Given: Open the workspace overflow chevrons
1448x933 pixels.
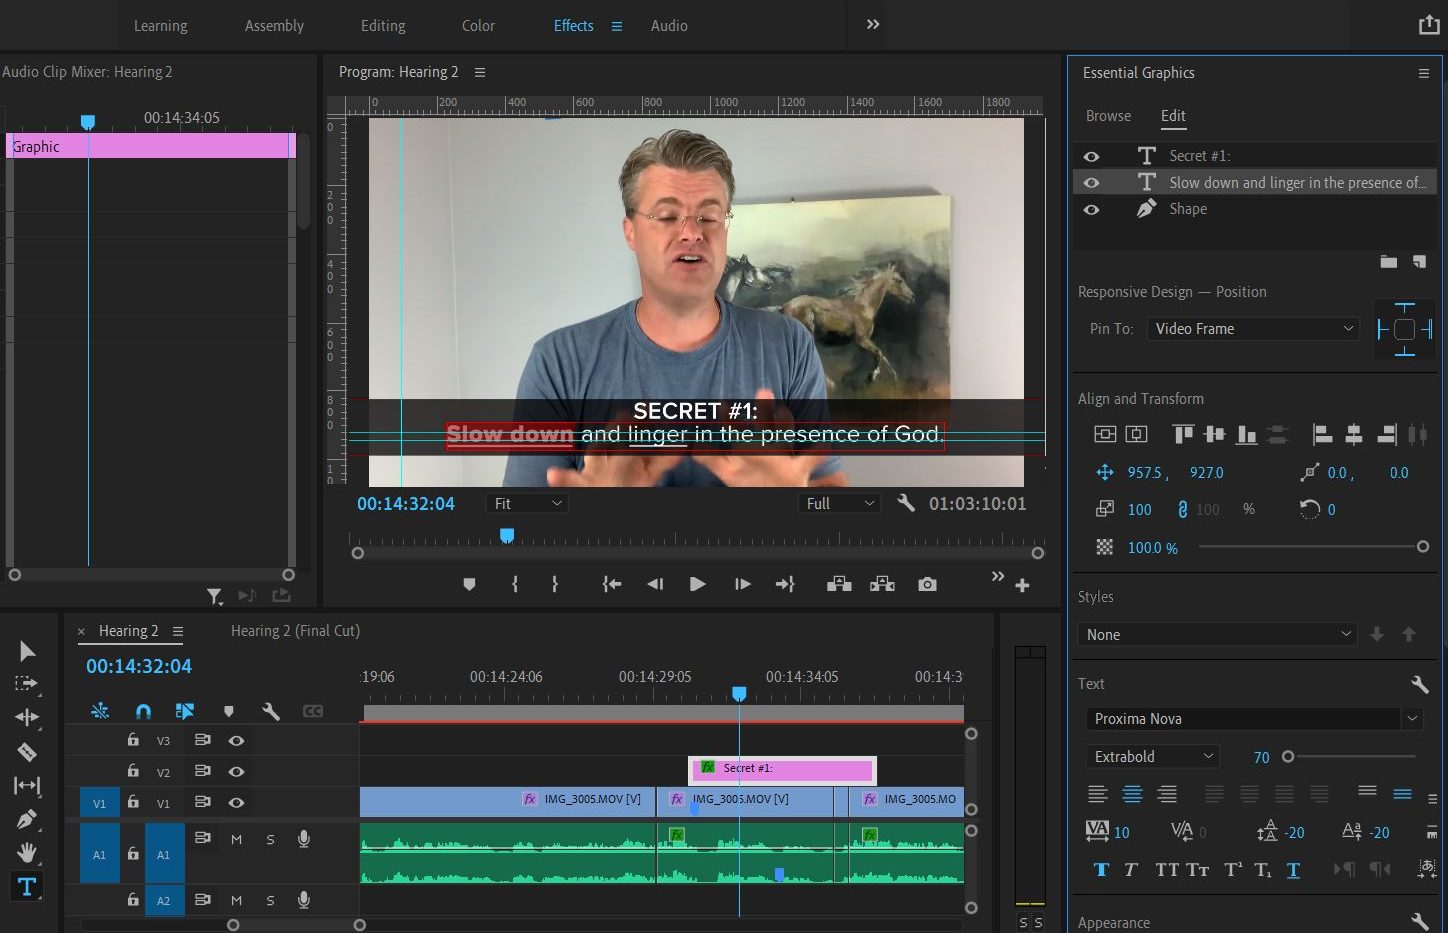Looking at the screenshot, I should 873,24.
